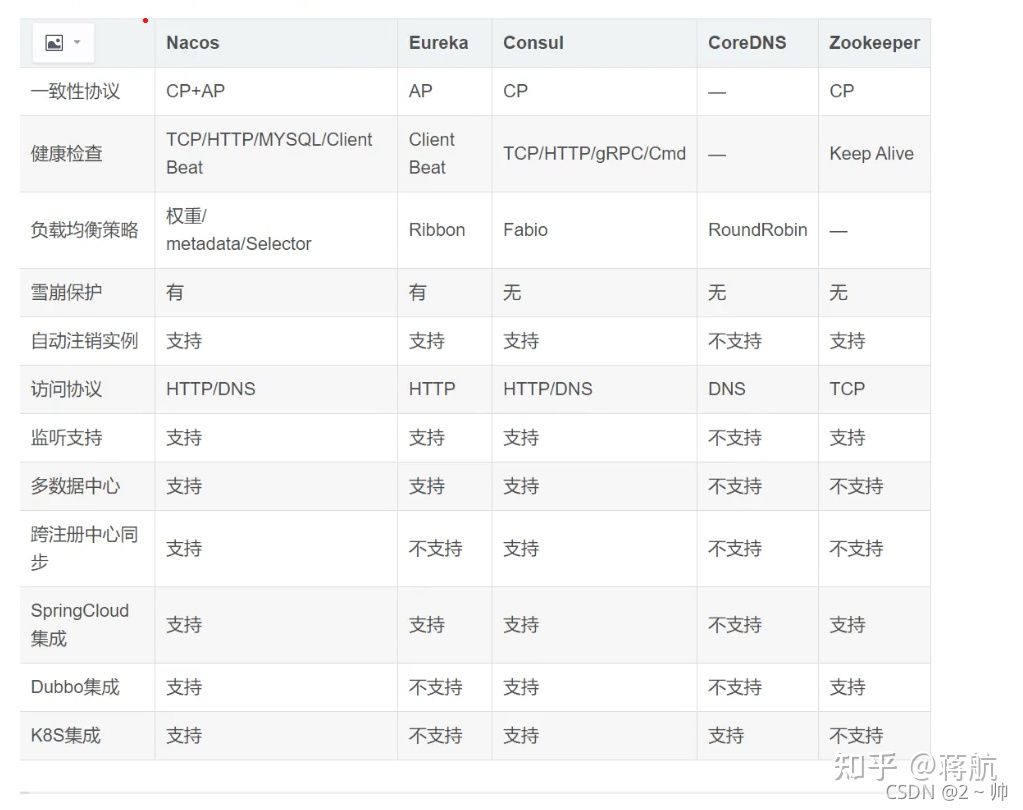This screenshot has width=1023, height=810.
Task: Click the 负载均衡策略 row label
Action: click(84, 230)
